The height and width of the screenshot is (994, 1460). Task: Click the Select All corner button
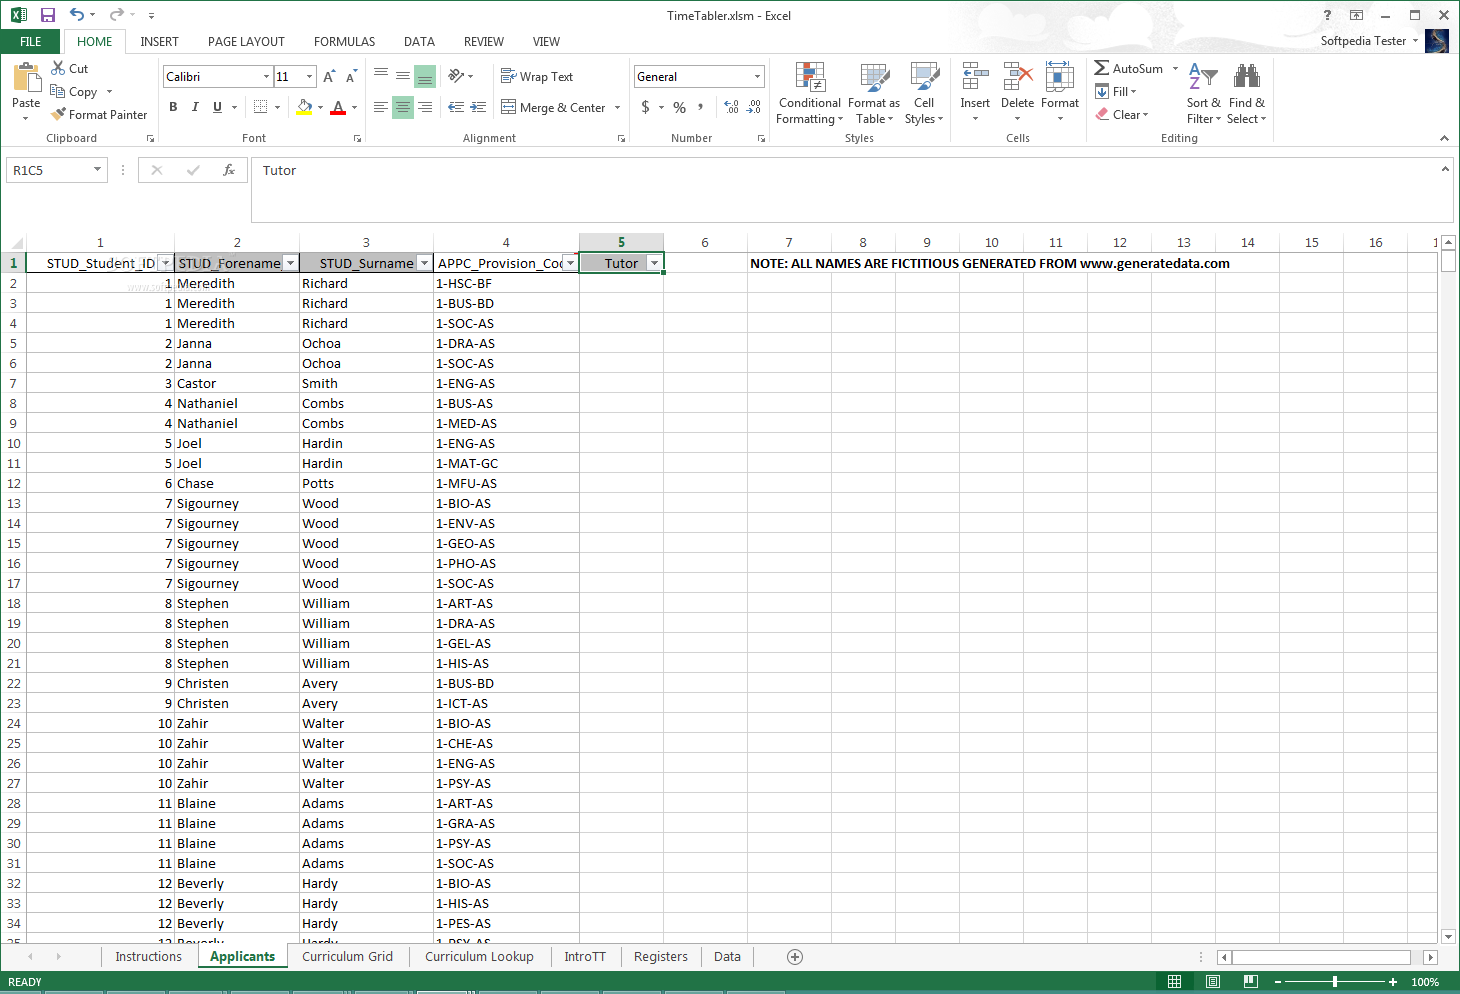pyautogui.click(x=13, y=242)
